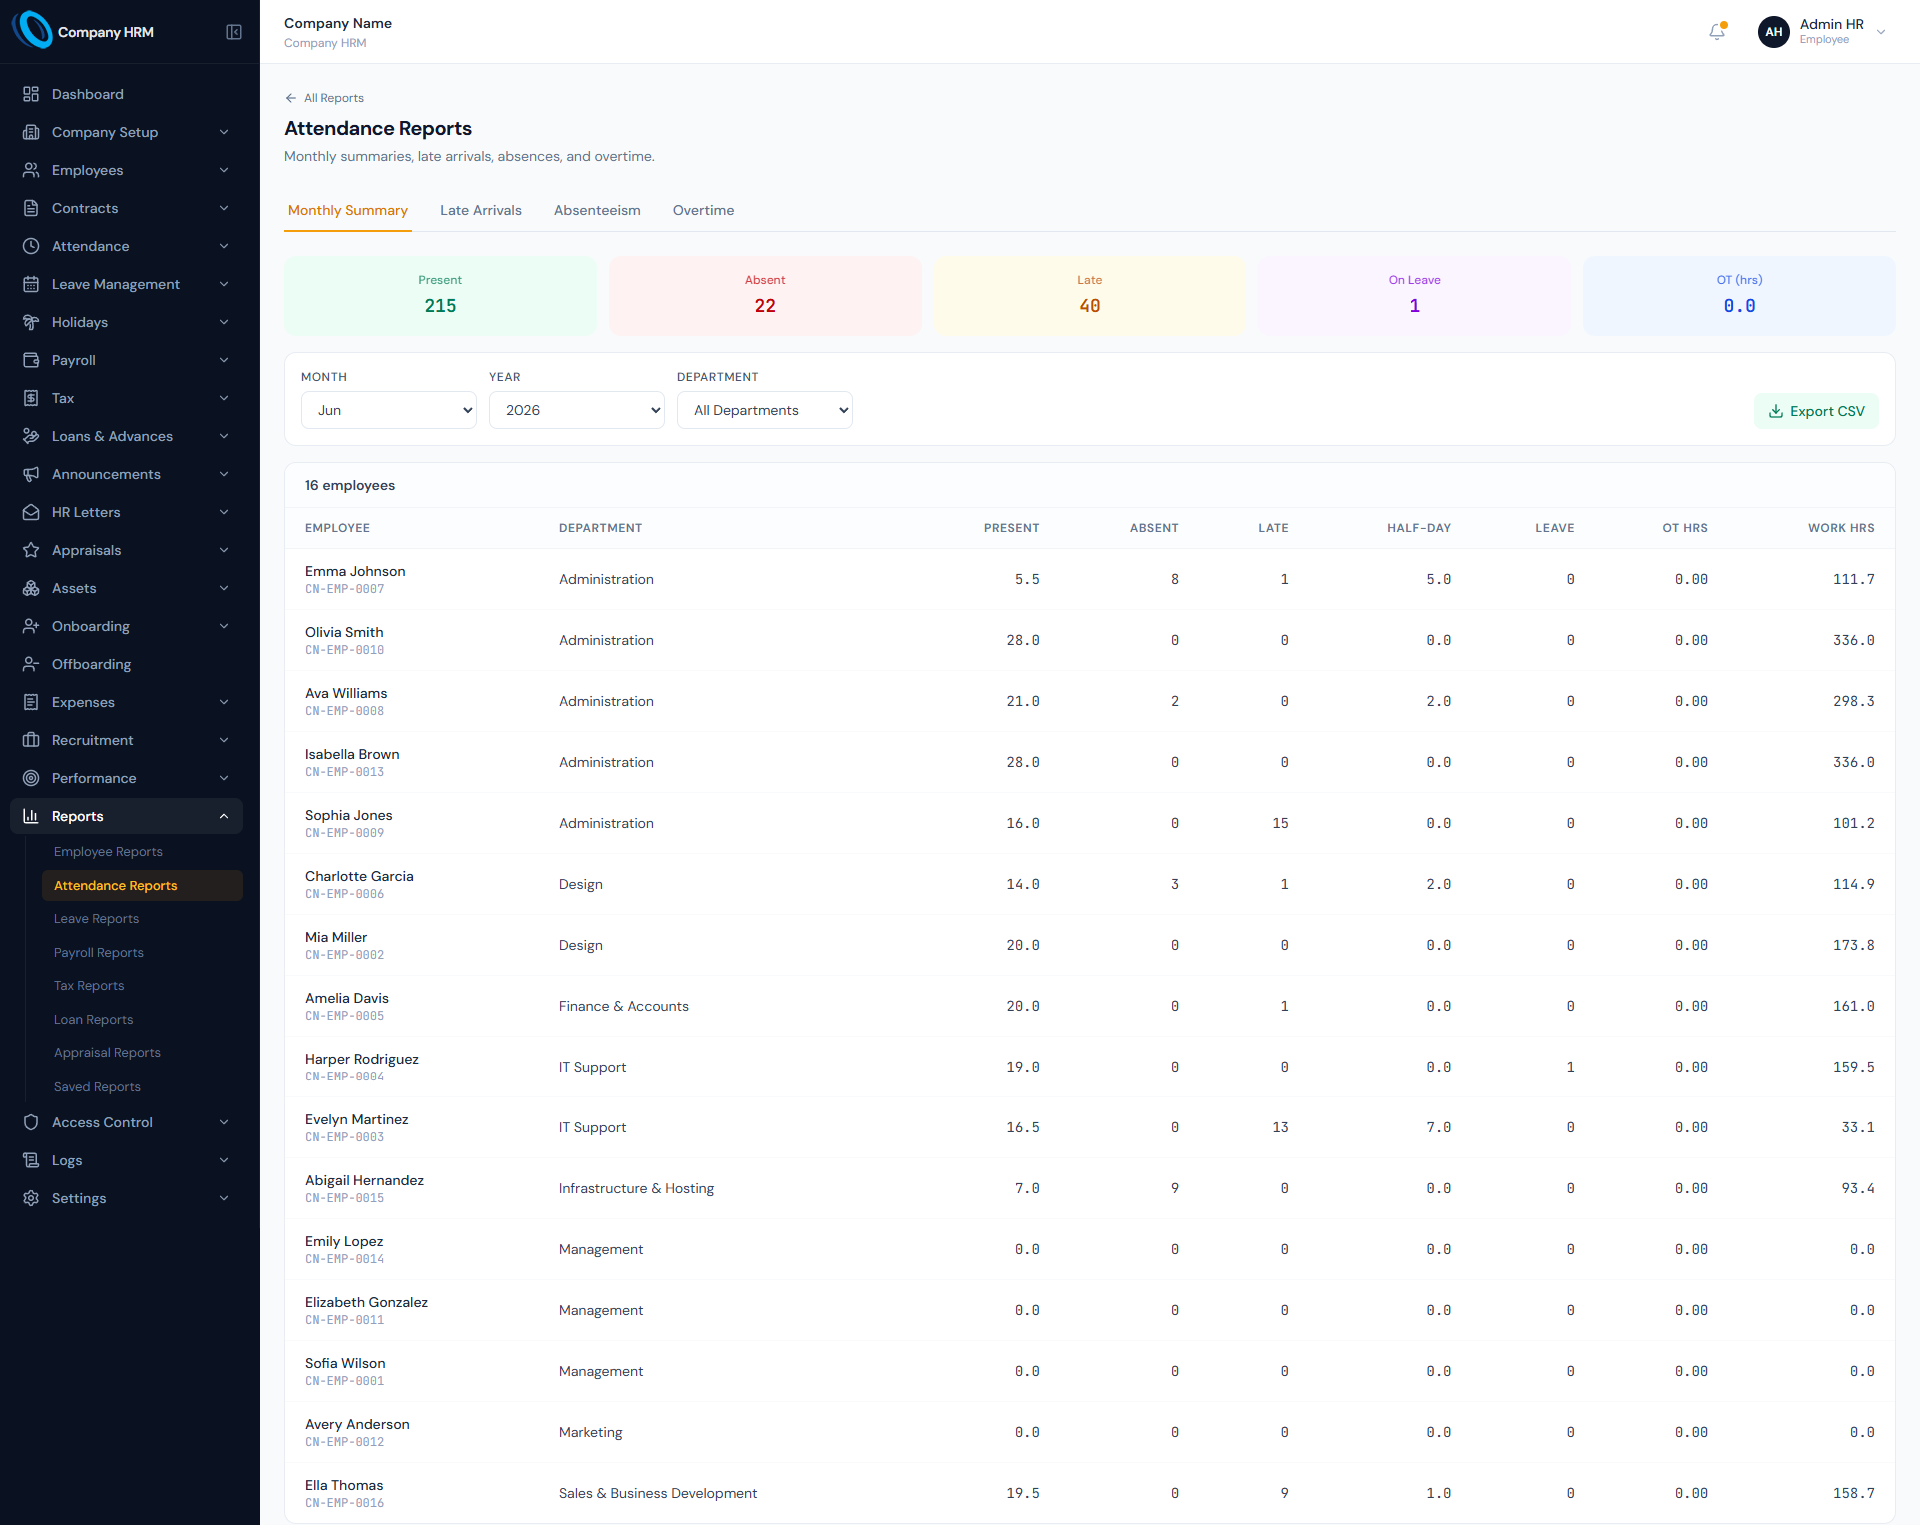Expand the Payroll menu chevron

click(224, 360)
